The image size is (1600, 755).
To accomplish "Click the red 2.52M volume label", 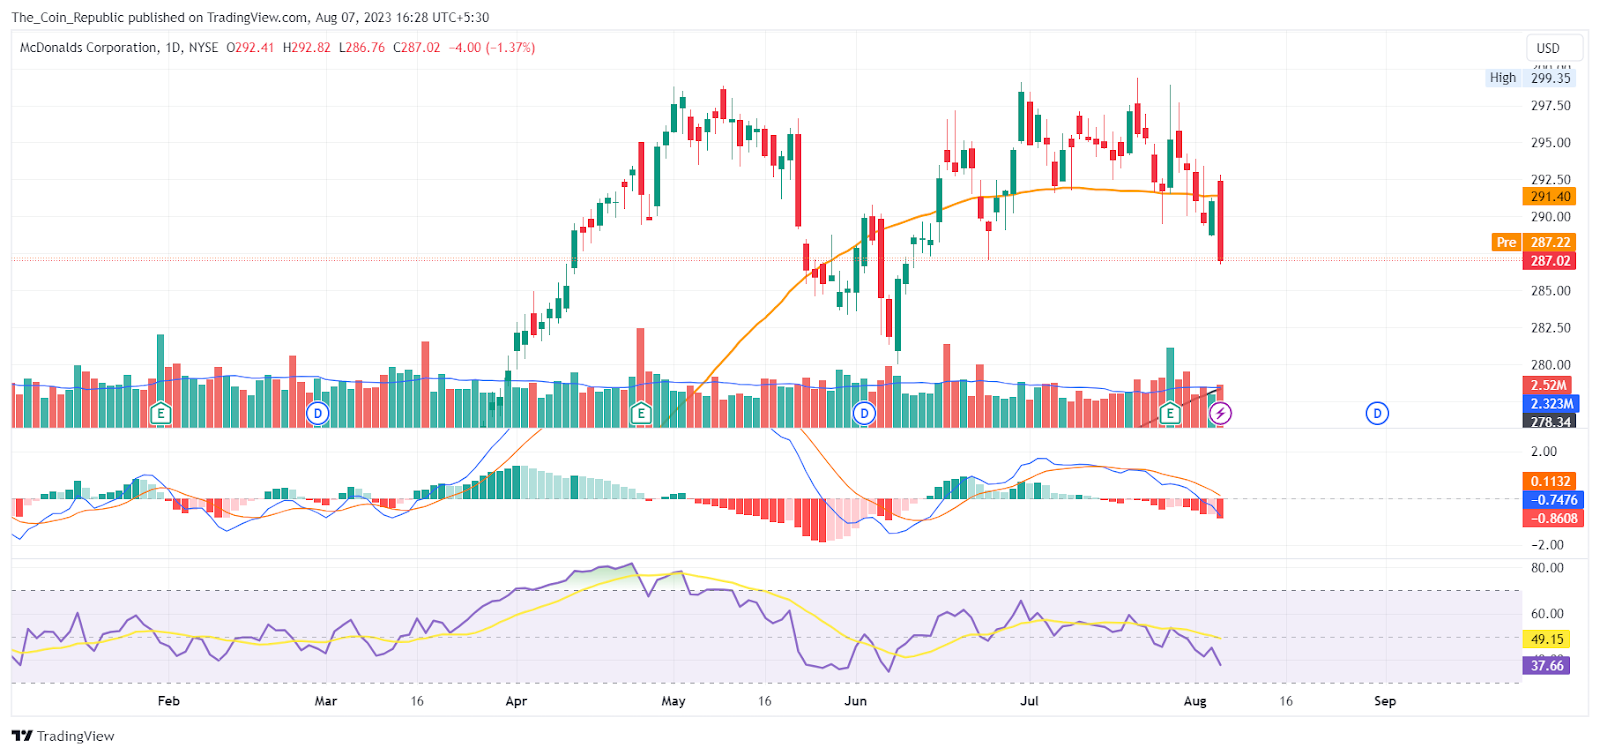I will (x=1549, y=385).
